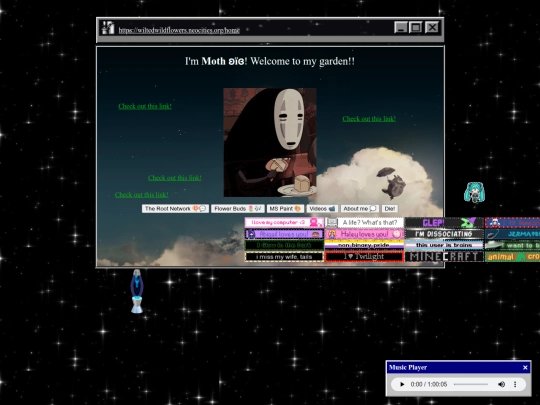Click the purple GLEP! badge
The height and width of the screenshot is (405, 540).
[444, 222]
